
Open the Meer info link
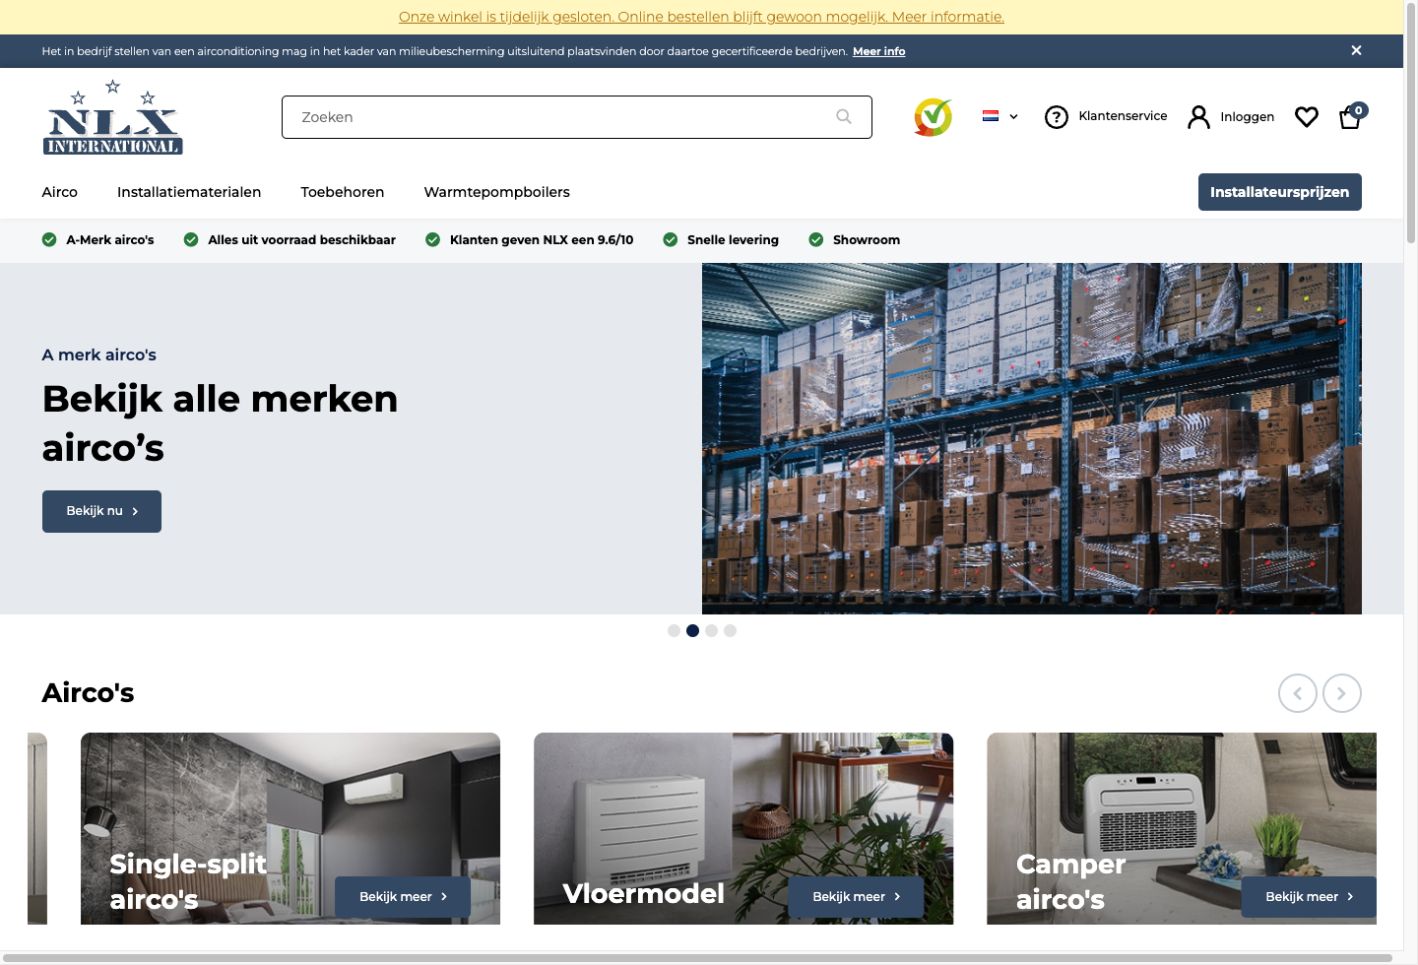pos(879,51)
